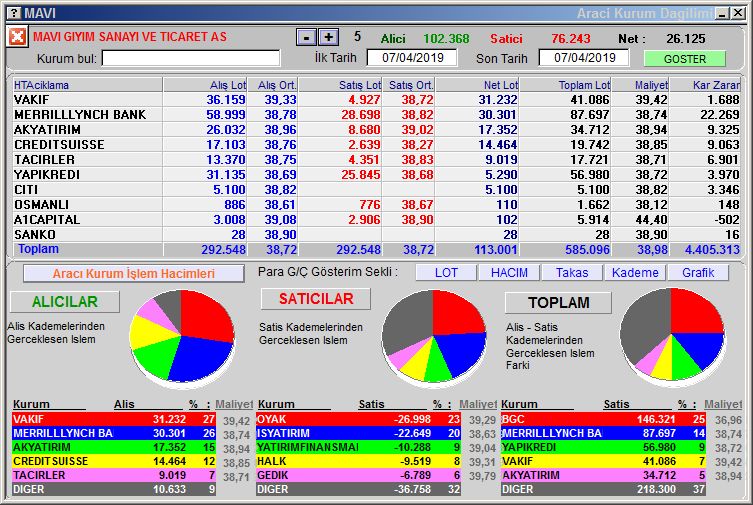
Task: Select the MERRILLLYNCH BANK row
Action: point(376,115)
